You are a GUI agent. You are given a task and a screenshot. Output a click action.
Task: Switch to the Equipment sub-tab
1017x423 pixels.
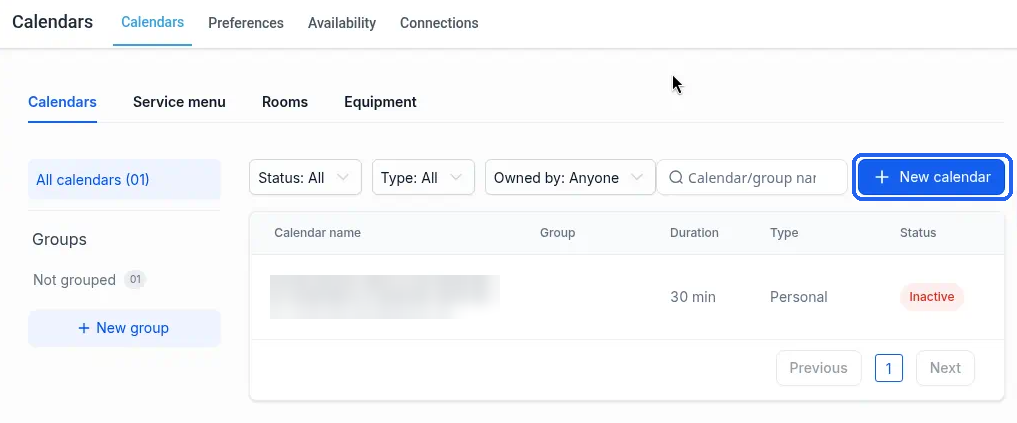(380, 102)
